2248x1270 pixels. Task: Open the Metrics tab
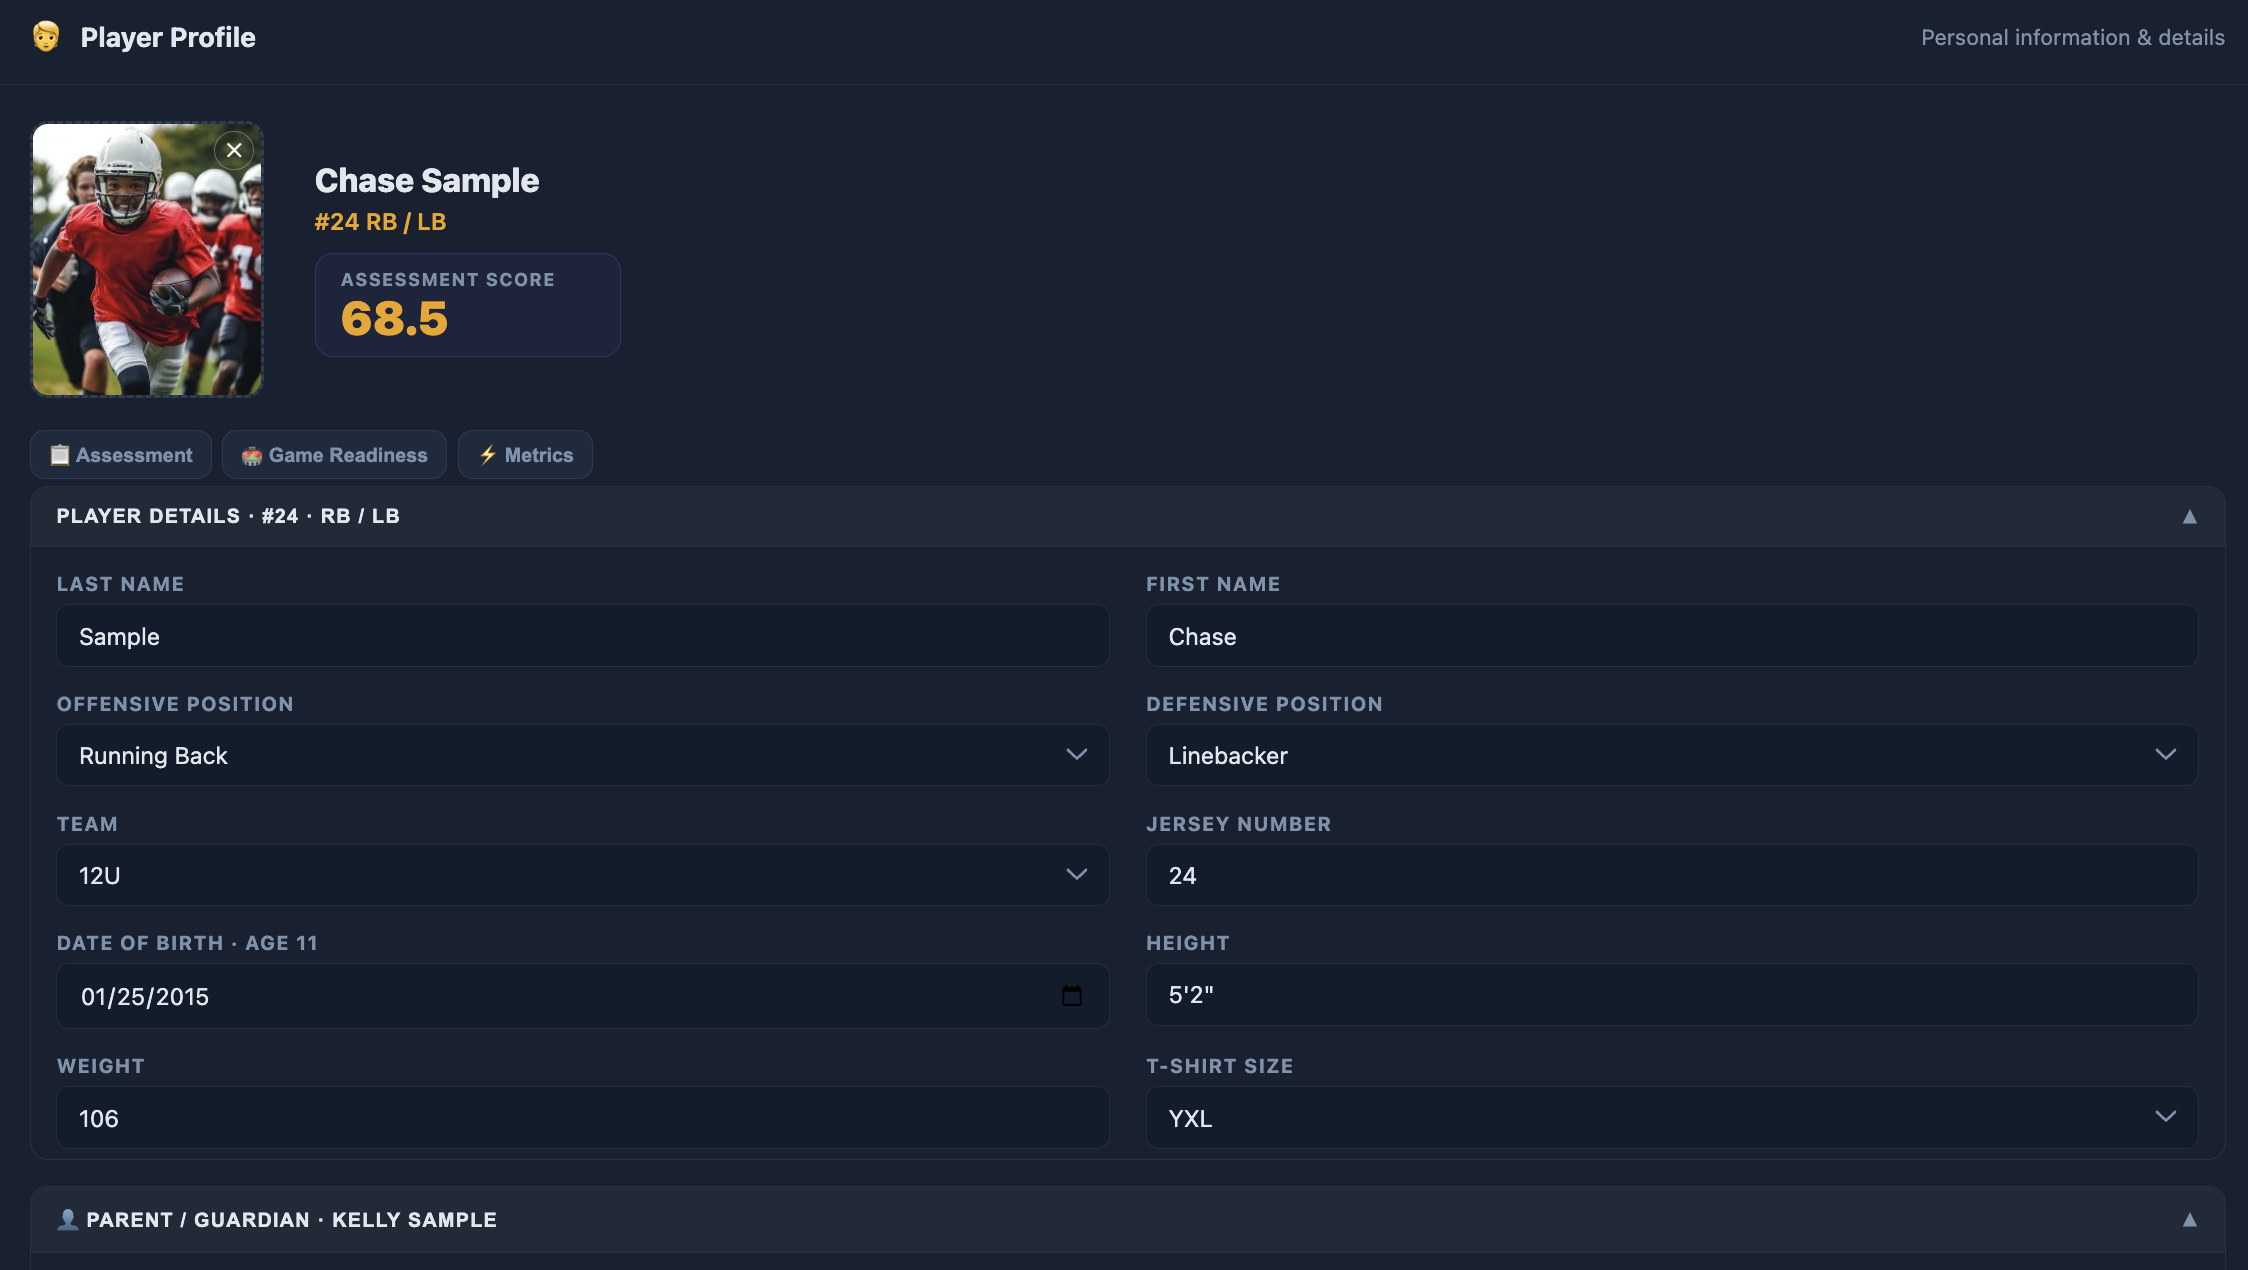click(x=525, y=455)
